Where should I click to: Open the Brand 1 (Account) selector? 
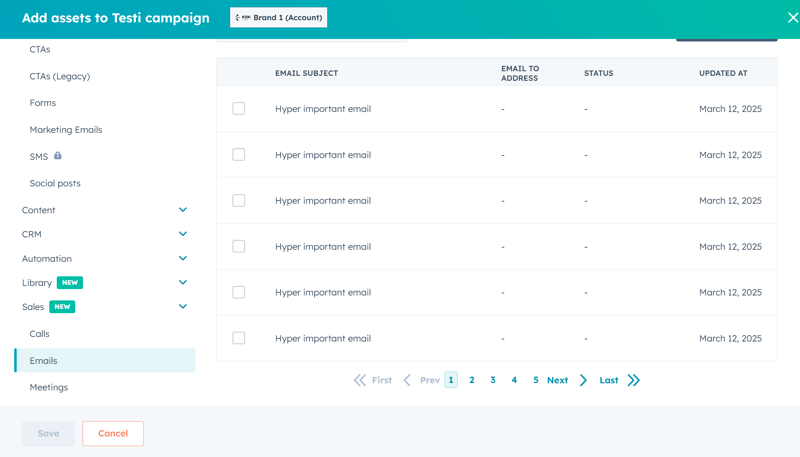coord(279,17)
